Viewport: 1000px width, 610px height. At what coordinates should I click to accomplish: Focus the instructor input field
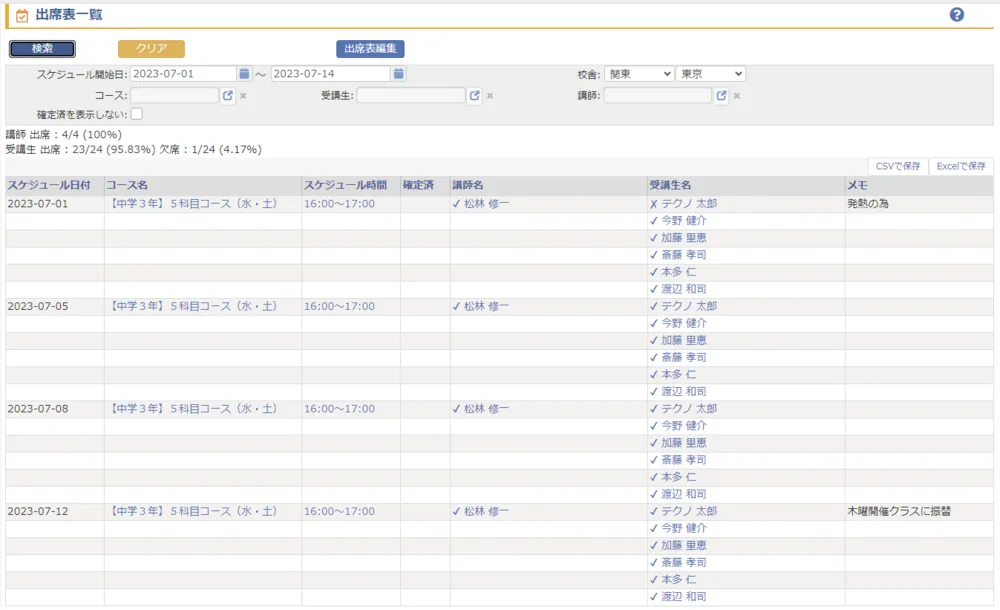658,96
